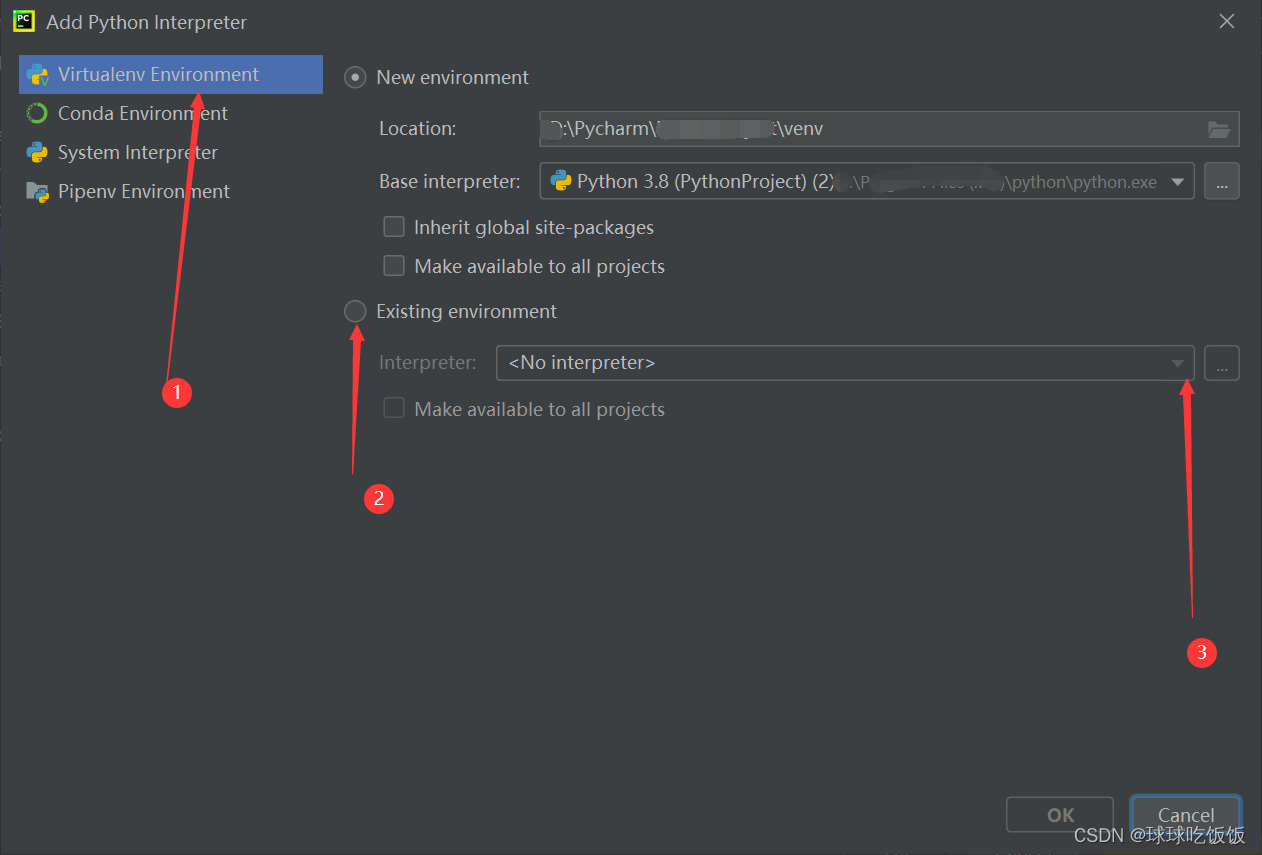Viewport: 1262px width, 855px height.
Task: Click the Interpreter: label
Action: point(428,363)
